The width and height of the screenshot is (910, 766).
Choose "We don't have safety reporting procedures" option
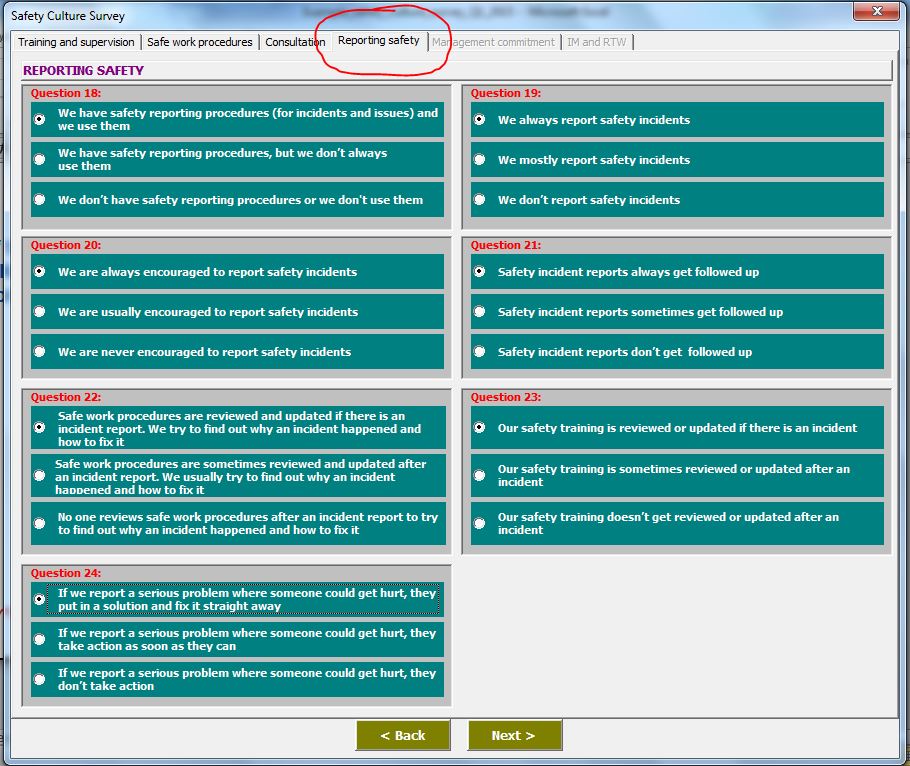[x=38, y=200]
